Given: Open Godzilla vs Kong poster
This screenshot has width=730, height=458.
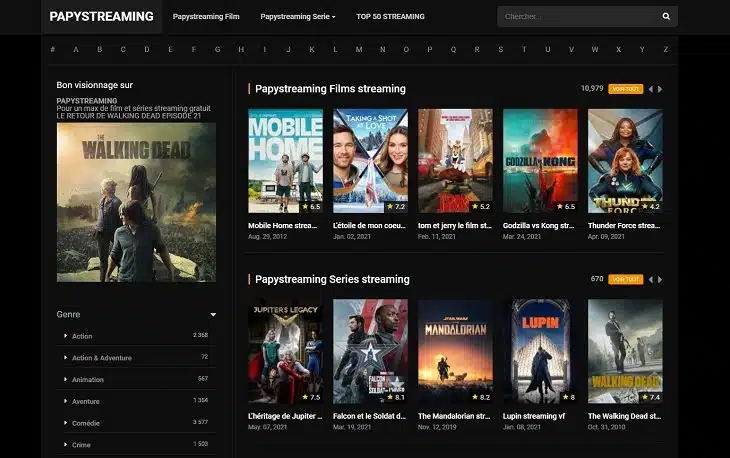Looking at the screenshot, I should click(x=540, y=161).
